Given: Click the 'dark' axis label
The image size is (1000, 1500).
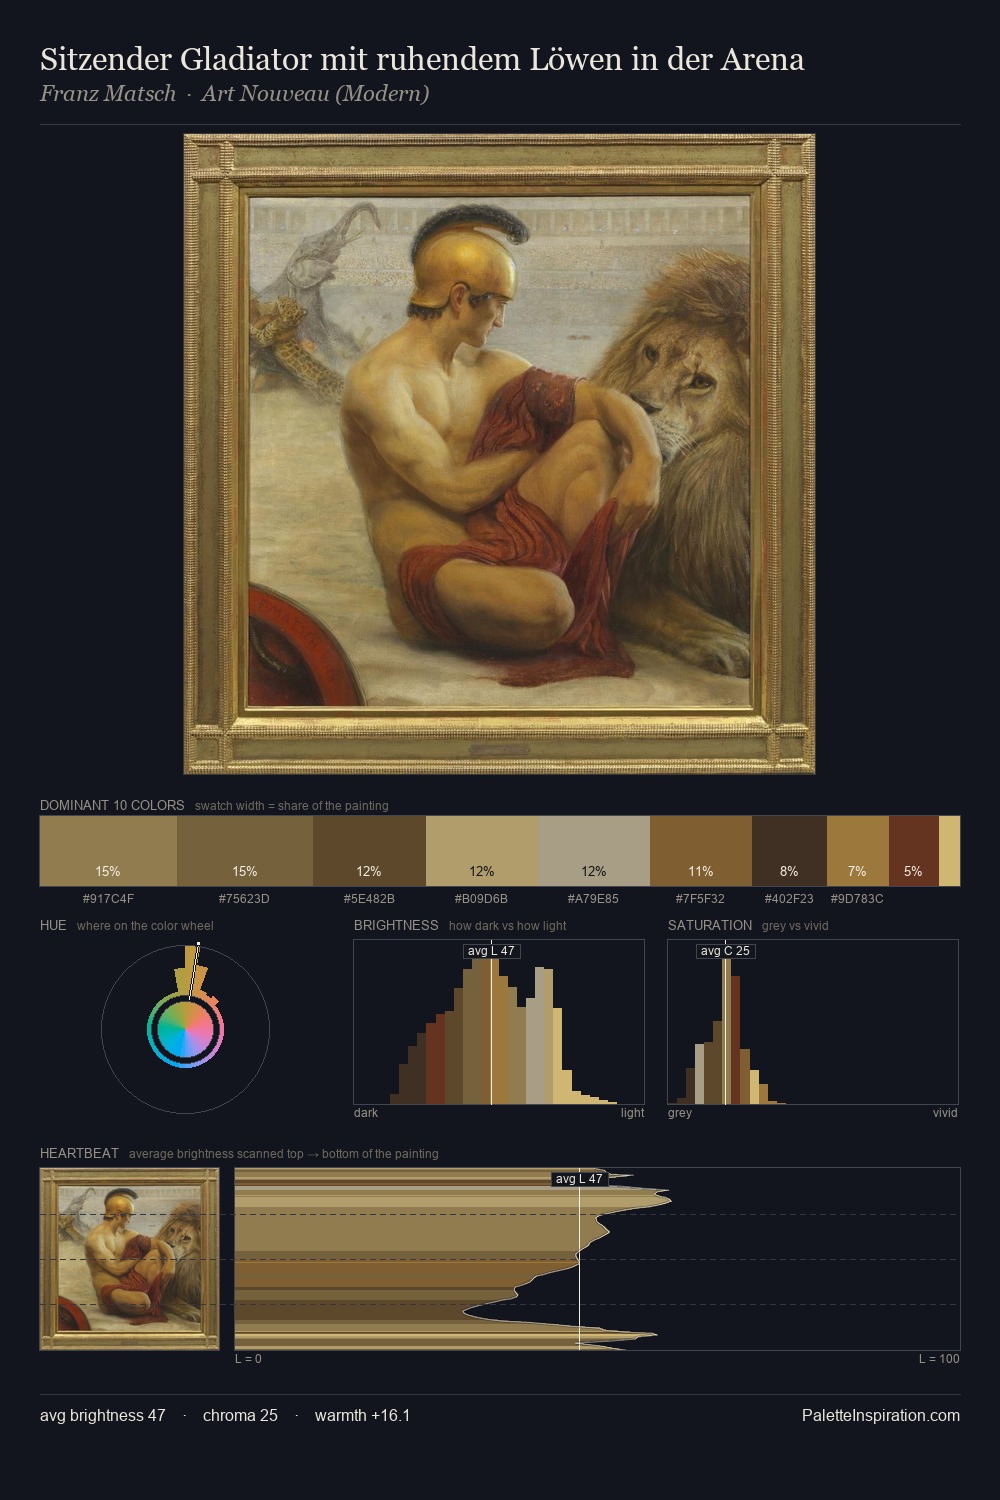Looking at the screenshot, I should (366, 1112).
